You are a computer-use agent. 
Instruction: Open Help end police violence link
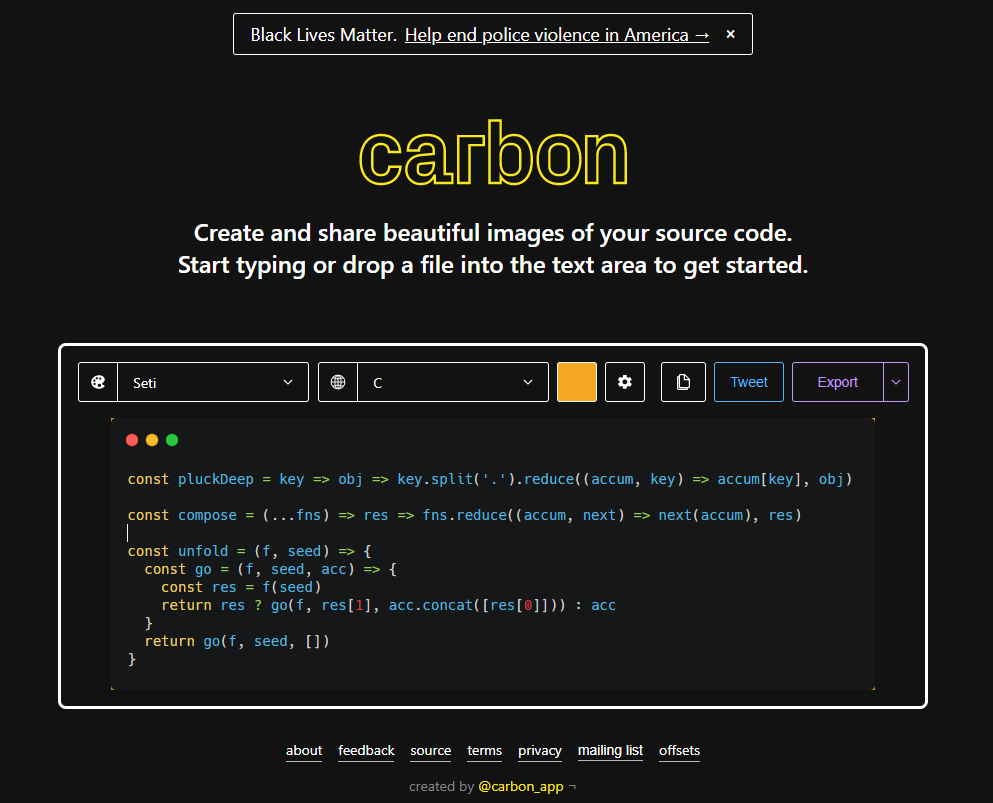557,35
